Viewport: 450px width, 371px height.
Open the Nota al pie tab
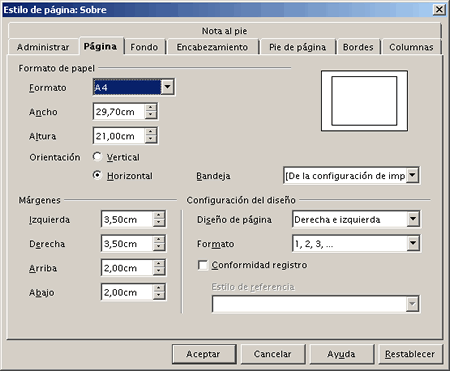224,31
